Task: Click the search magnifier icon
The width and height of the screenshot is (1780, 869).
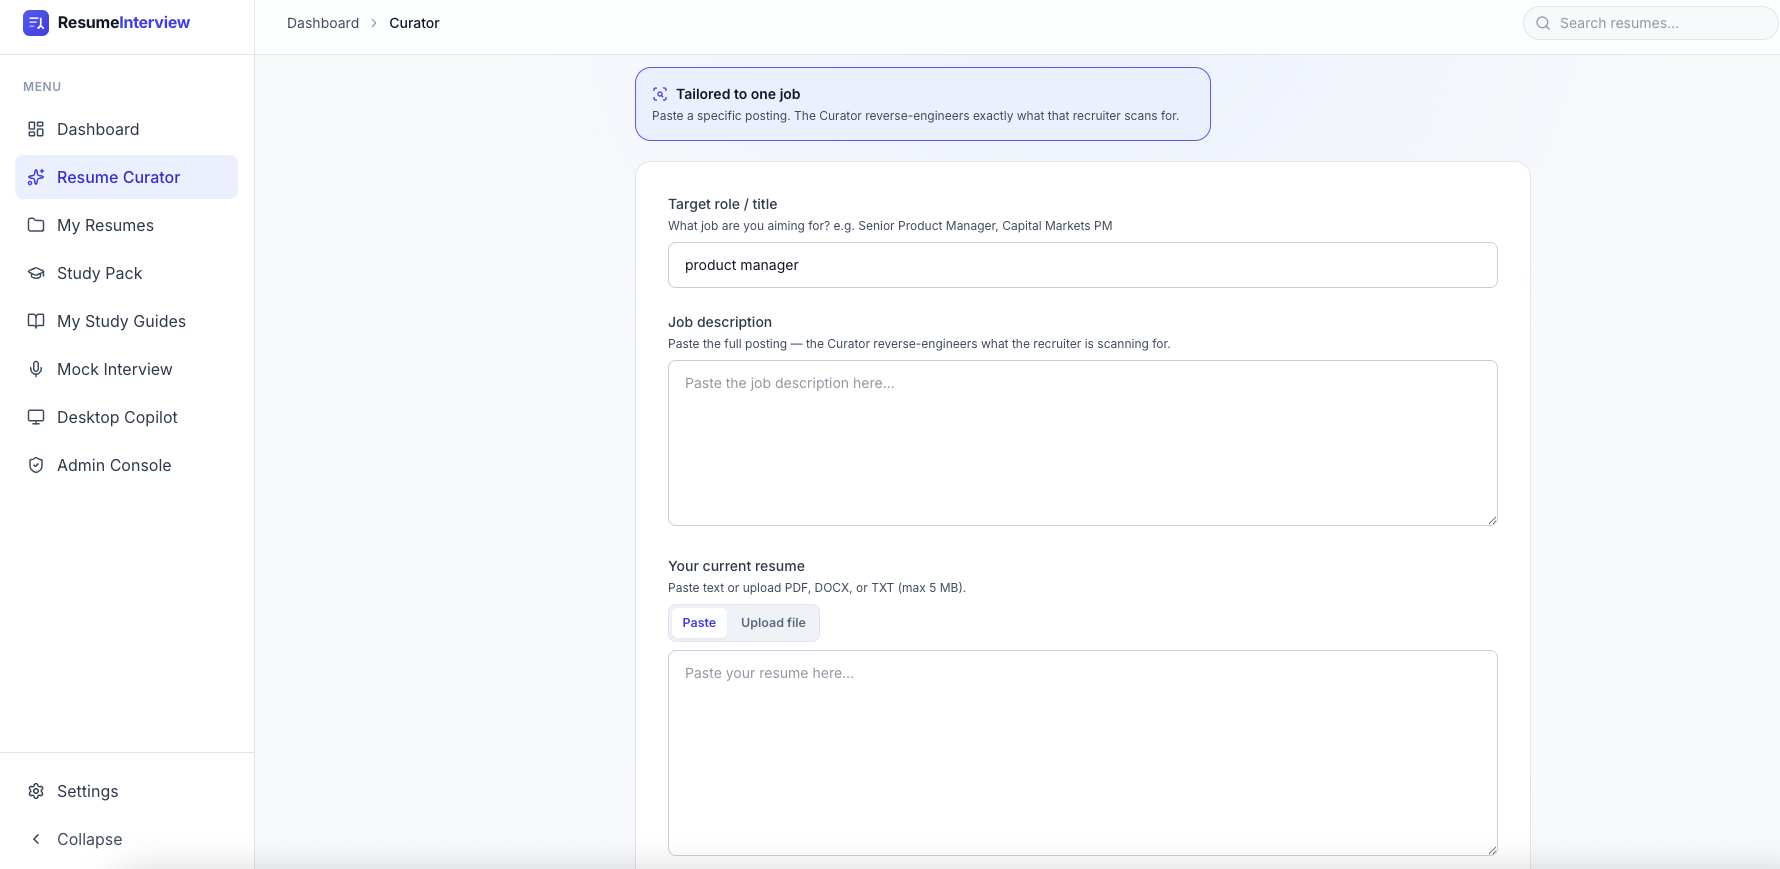Action: click(1543, 23)
